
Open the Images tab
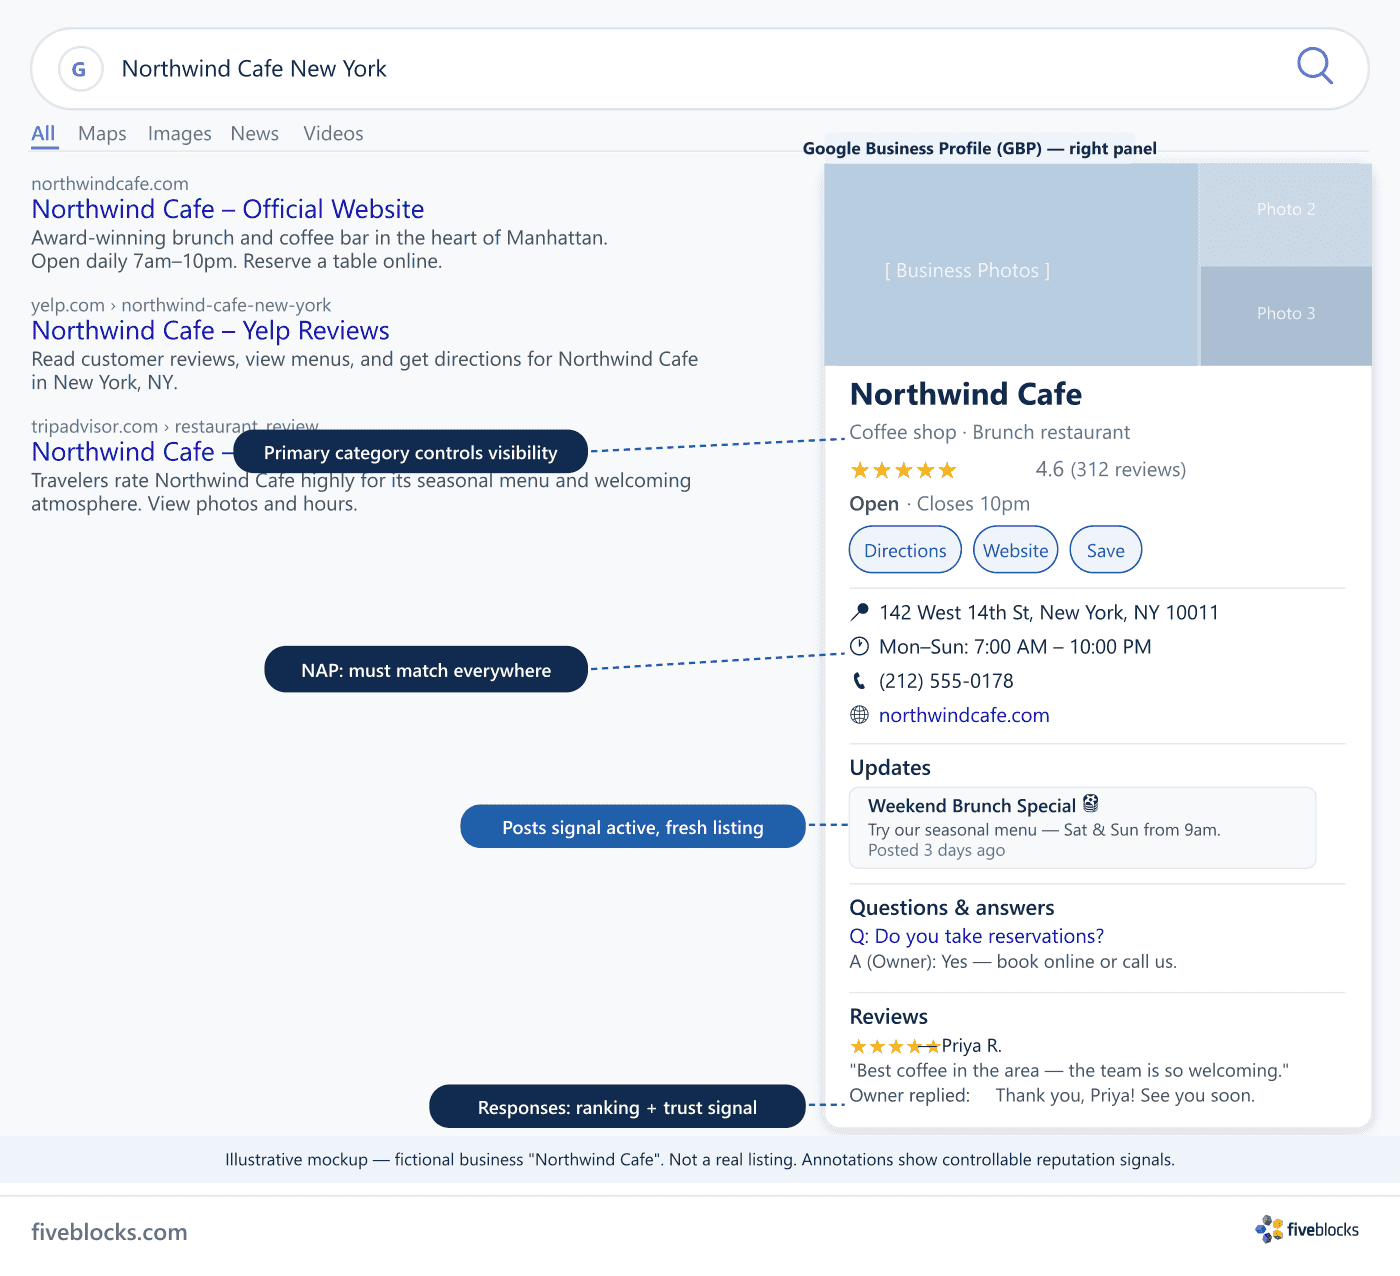(x=180, y=134)
